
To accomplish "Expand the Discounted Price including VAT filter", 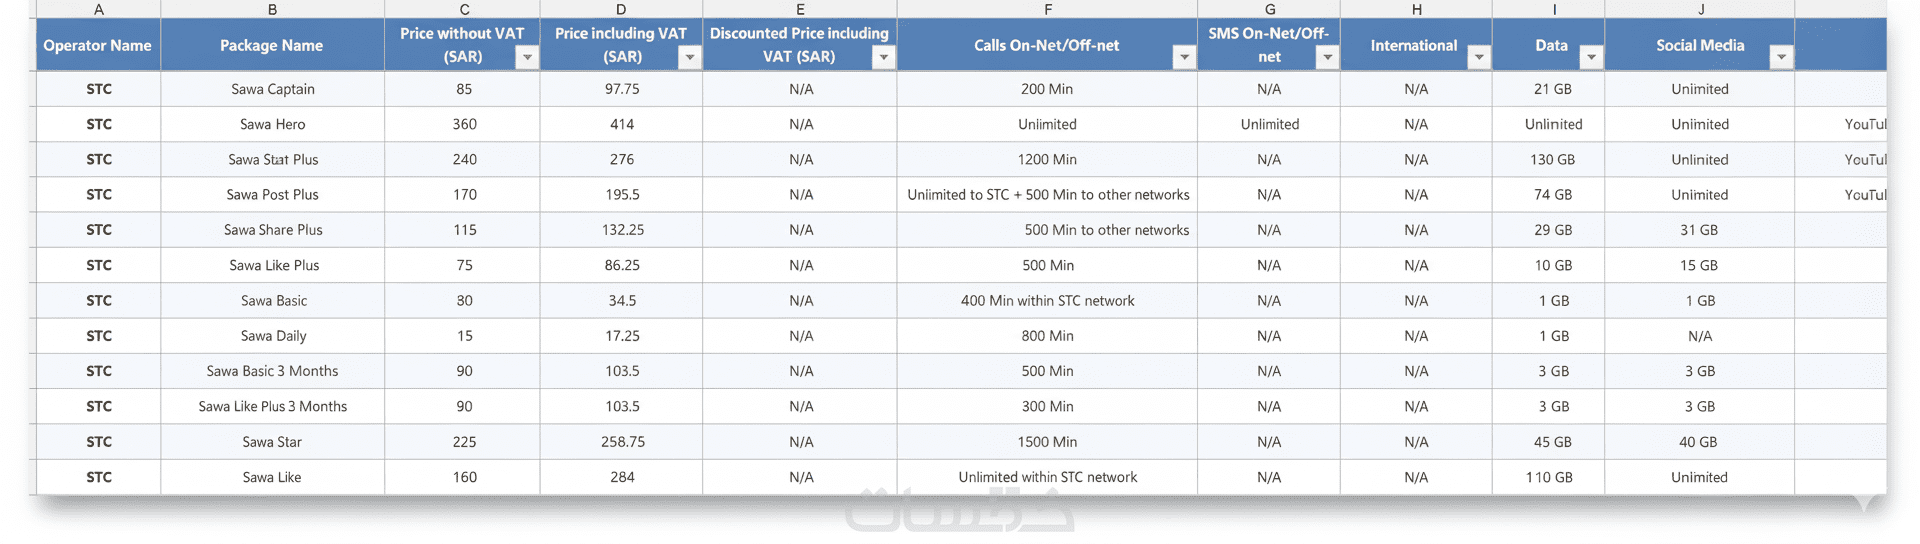I will pyautogui.click(x=883, y=58).
